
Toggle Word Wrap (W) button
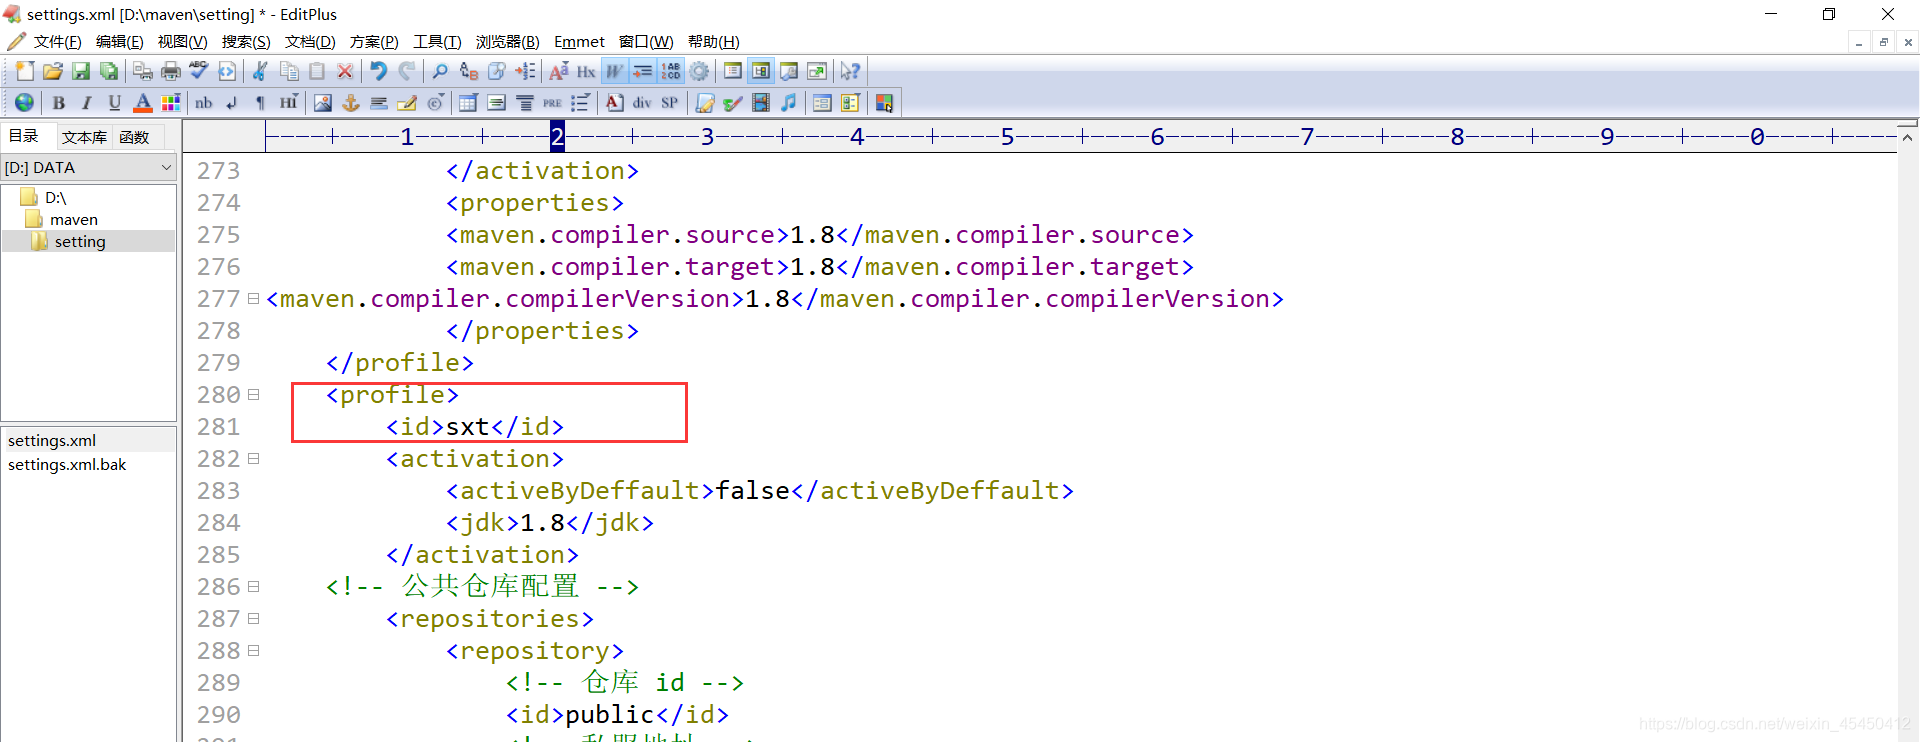pos(614,71)
